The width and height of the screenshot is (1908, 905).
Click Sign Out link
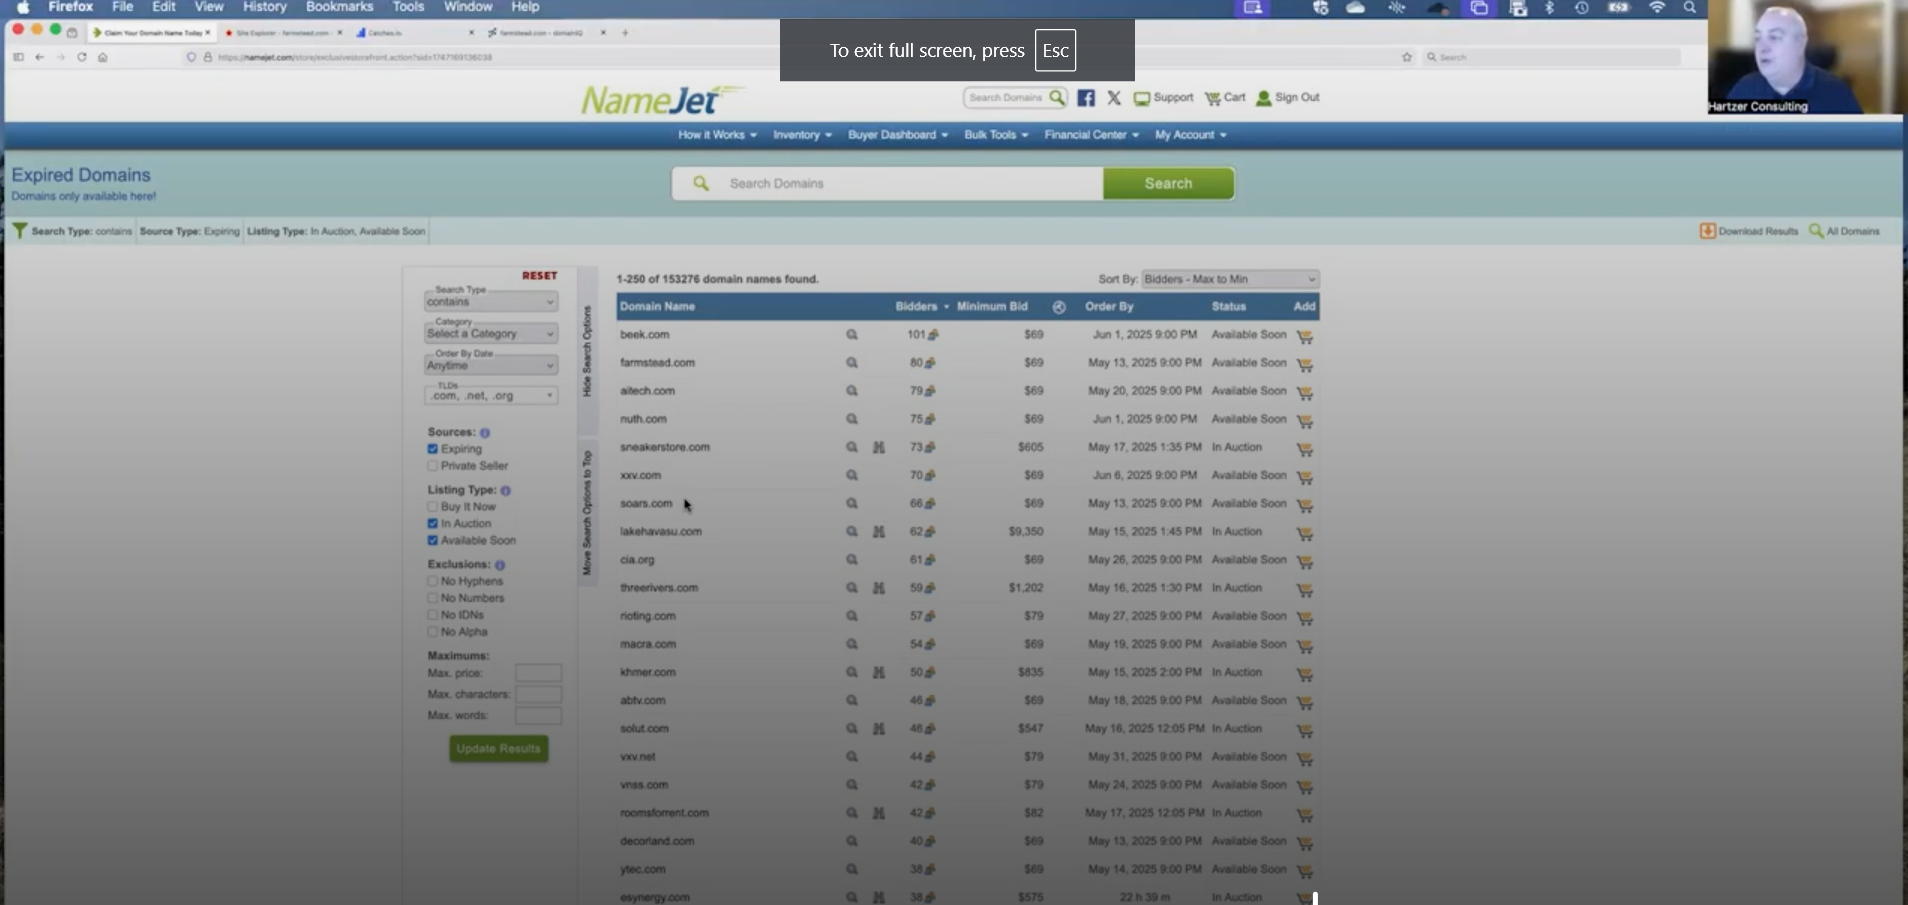pyautogui.click(x=1288, y=98)
